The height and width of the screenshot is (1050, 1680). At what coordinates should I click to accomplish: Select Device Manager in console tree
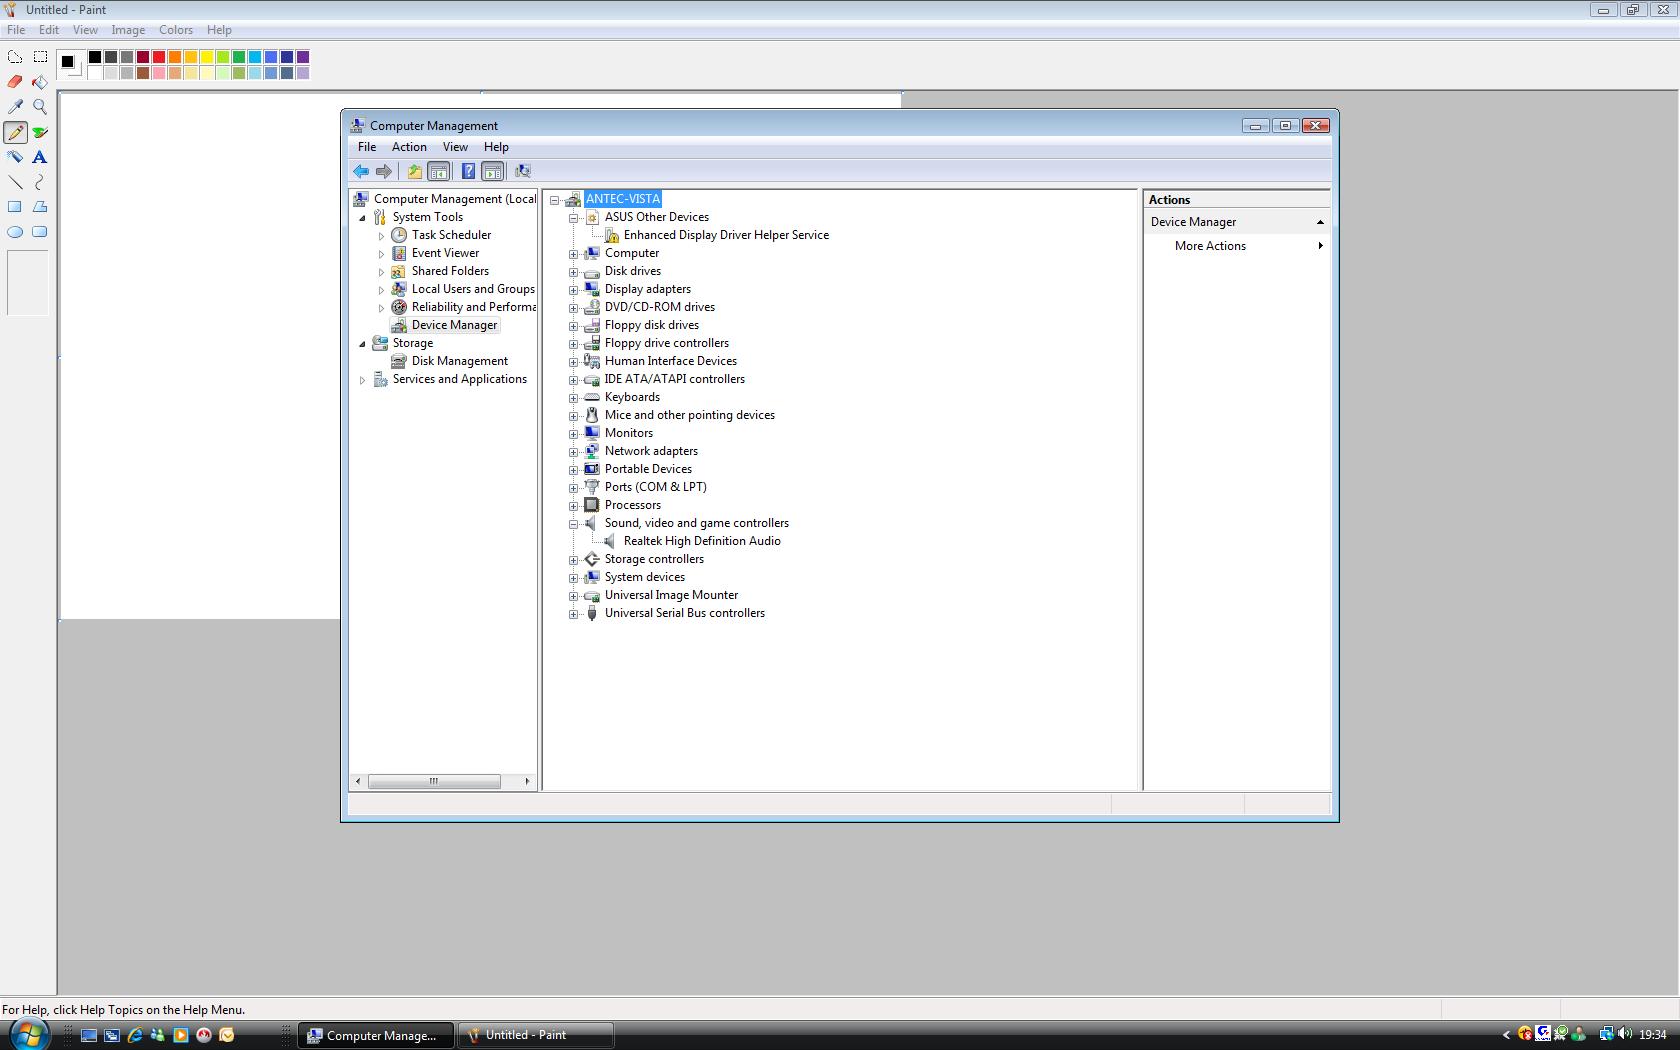454,325
